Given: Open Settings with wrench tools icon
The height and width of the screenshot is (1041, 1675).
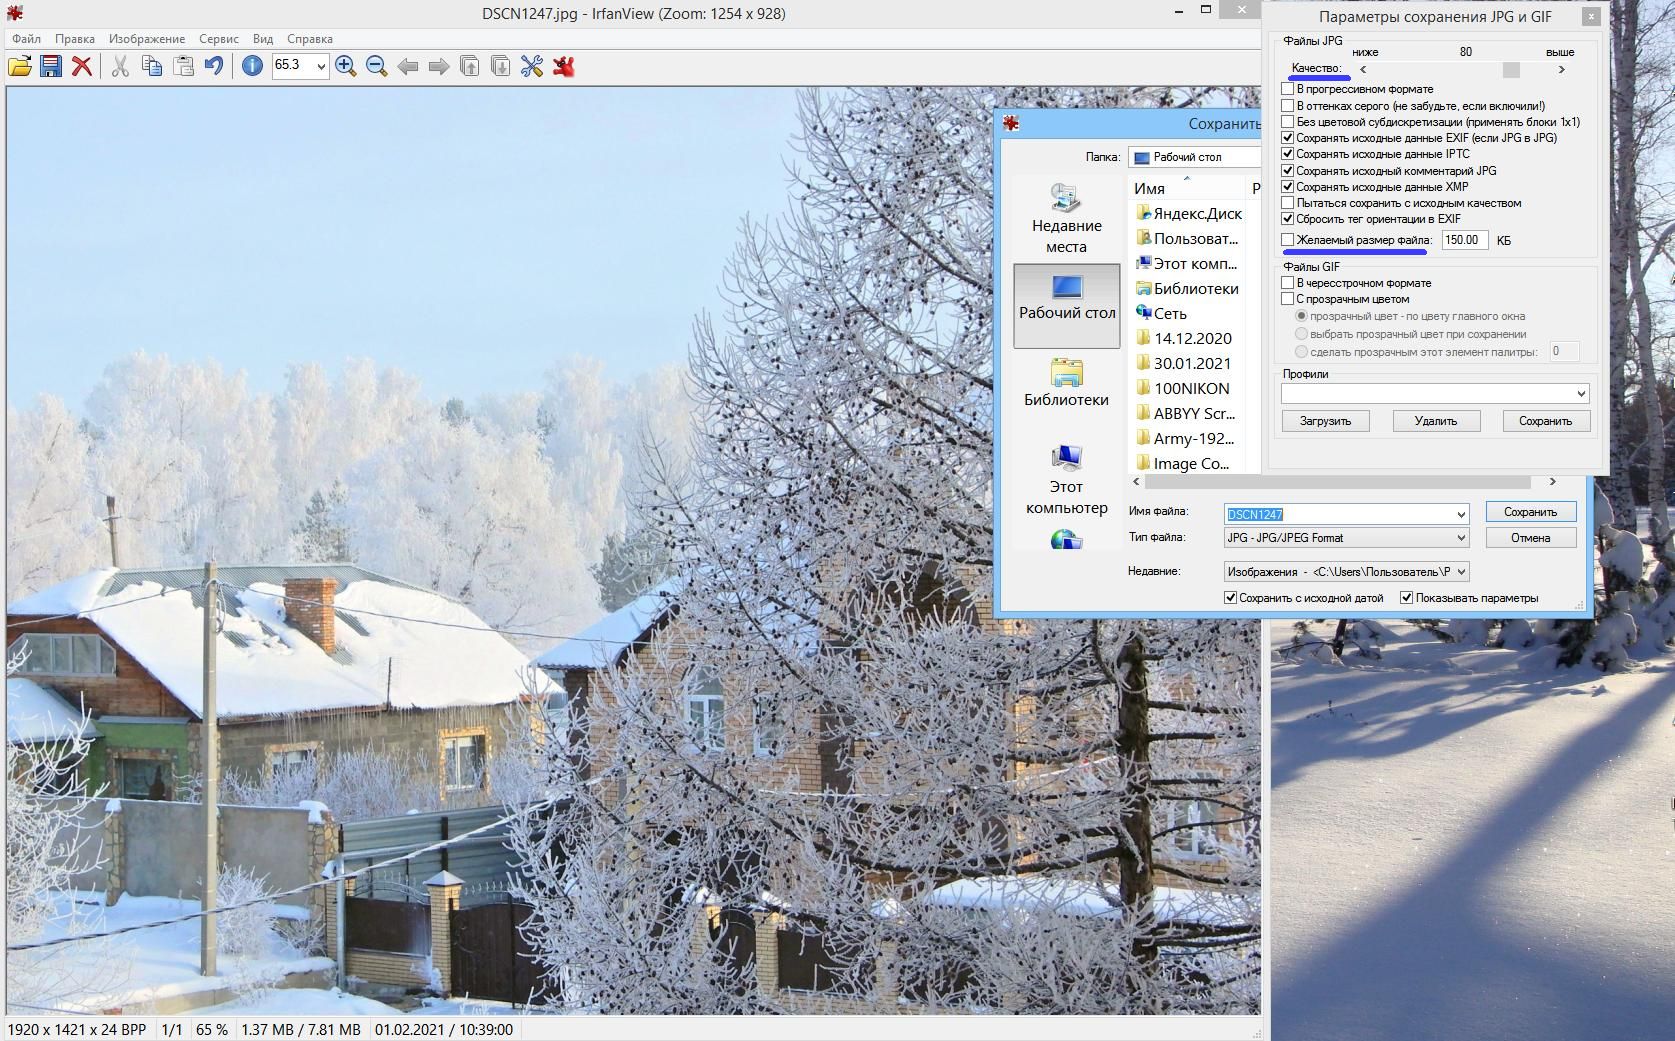Looking at the screenshot, I should pos(532,66).
